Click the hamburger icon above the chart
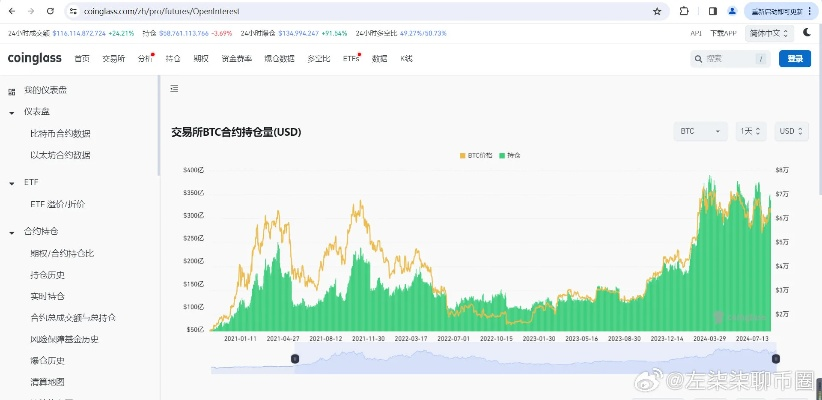Viewport: 822px width, 400px height. coord(175,89)
